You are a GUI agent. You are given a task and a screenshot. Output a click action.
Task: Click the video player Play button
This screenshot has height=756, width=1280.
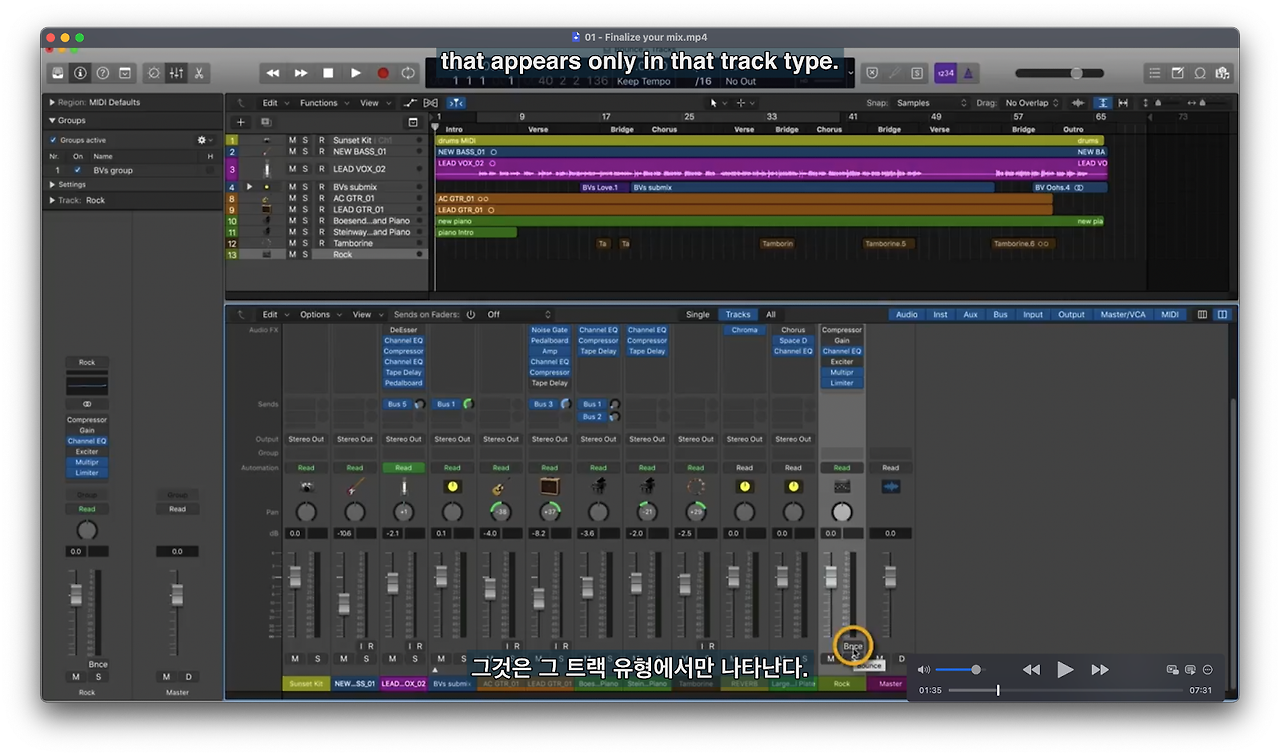click(x=1066, y=670)
